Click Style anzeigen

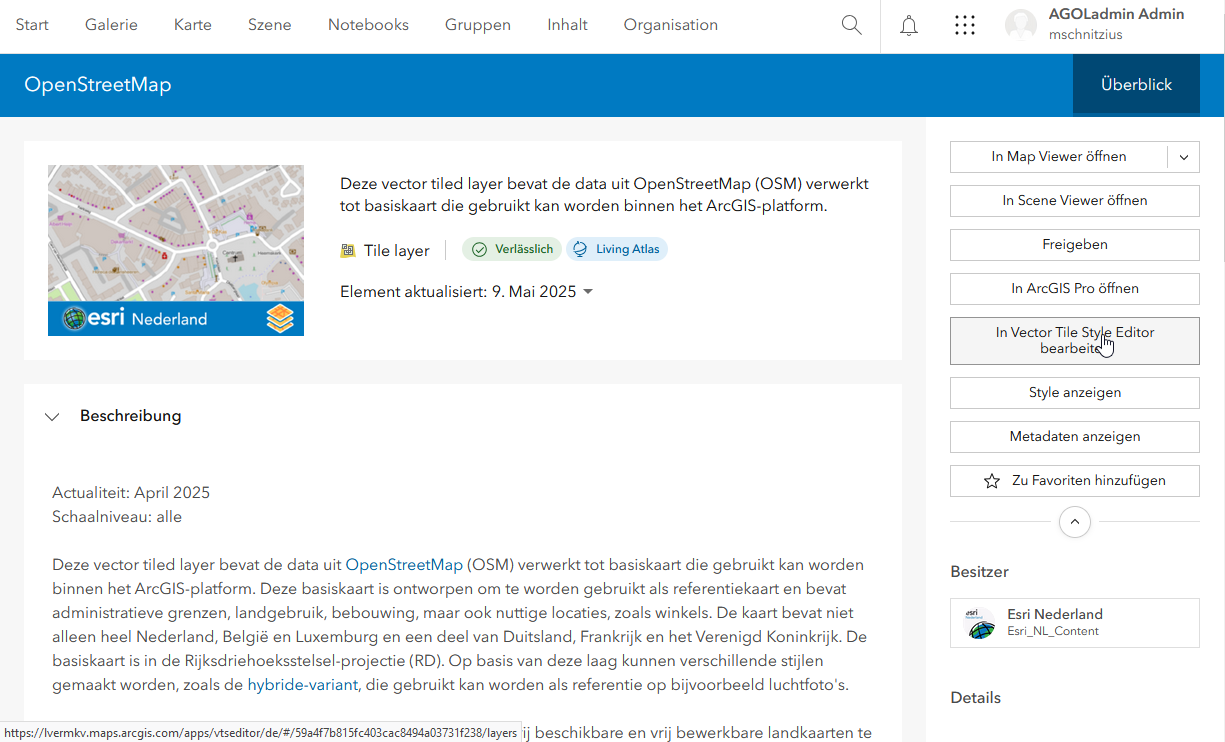tap(1075, 393)
